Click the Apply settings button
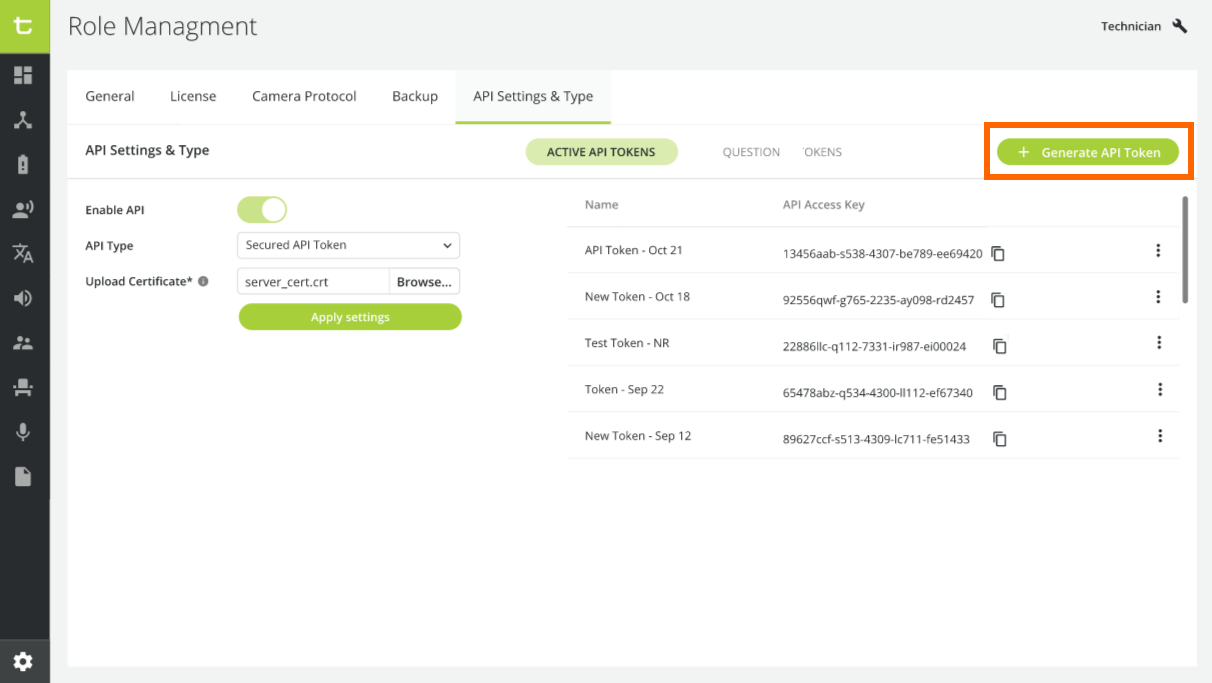Image resolution: width=1212 pixels, height=683 pixels. (x=350, y=317)
